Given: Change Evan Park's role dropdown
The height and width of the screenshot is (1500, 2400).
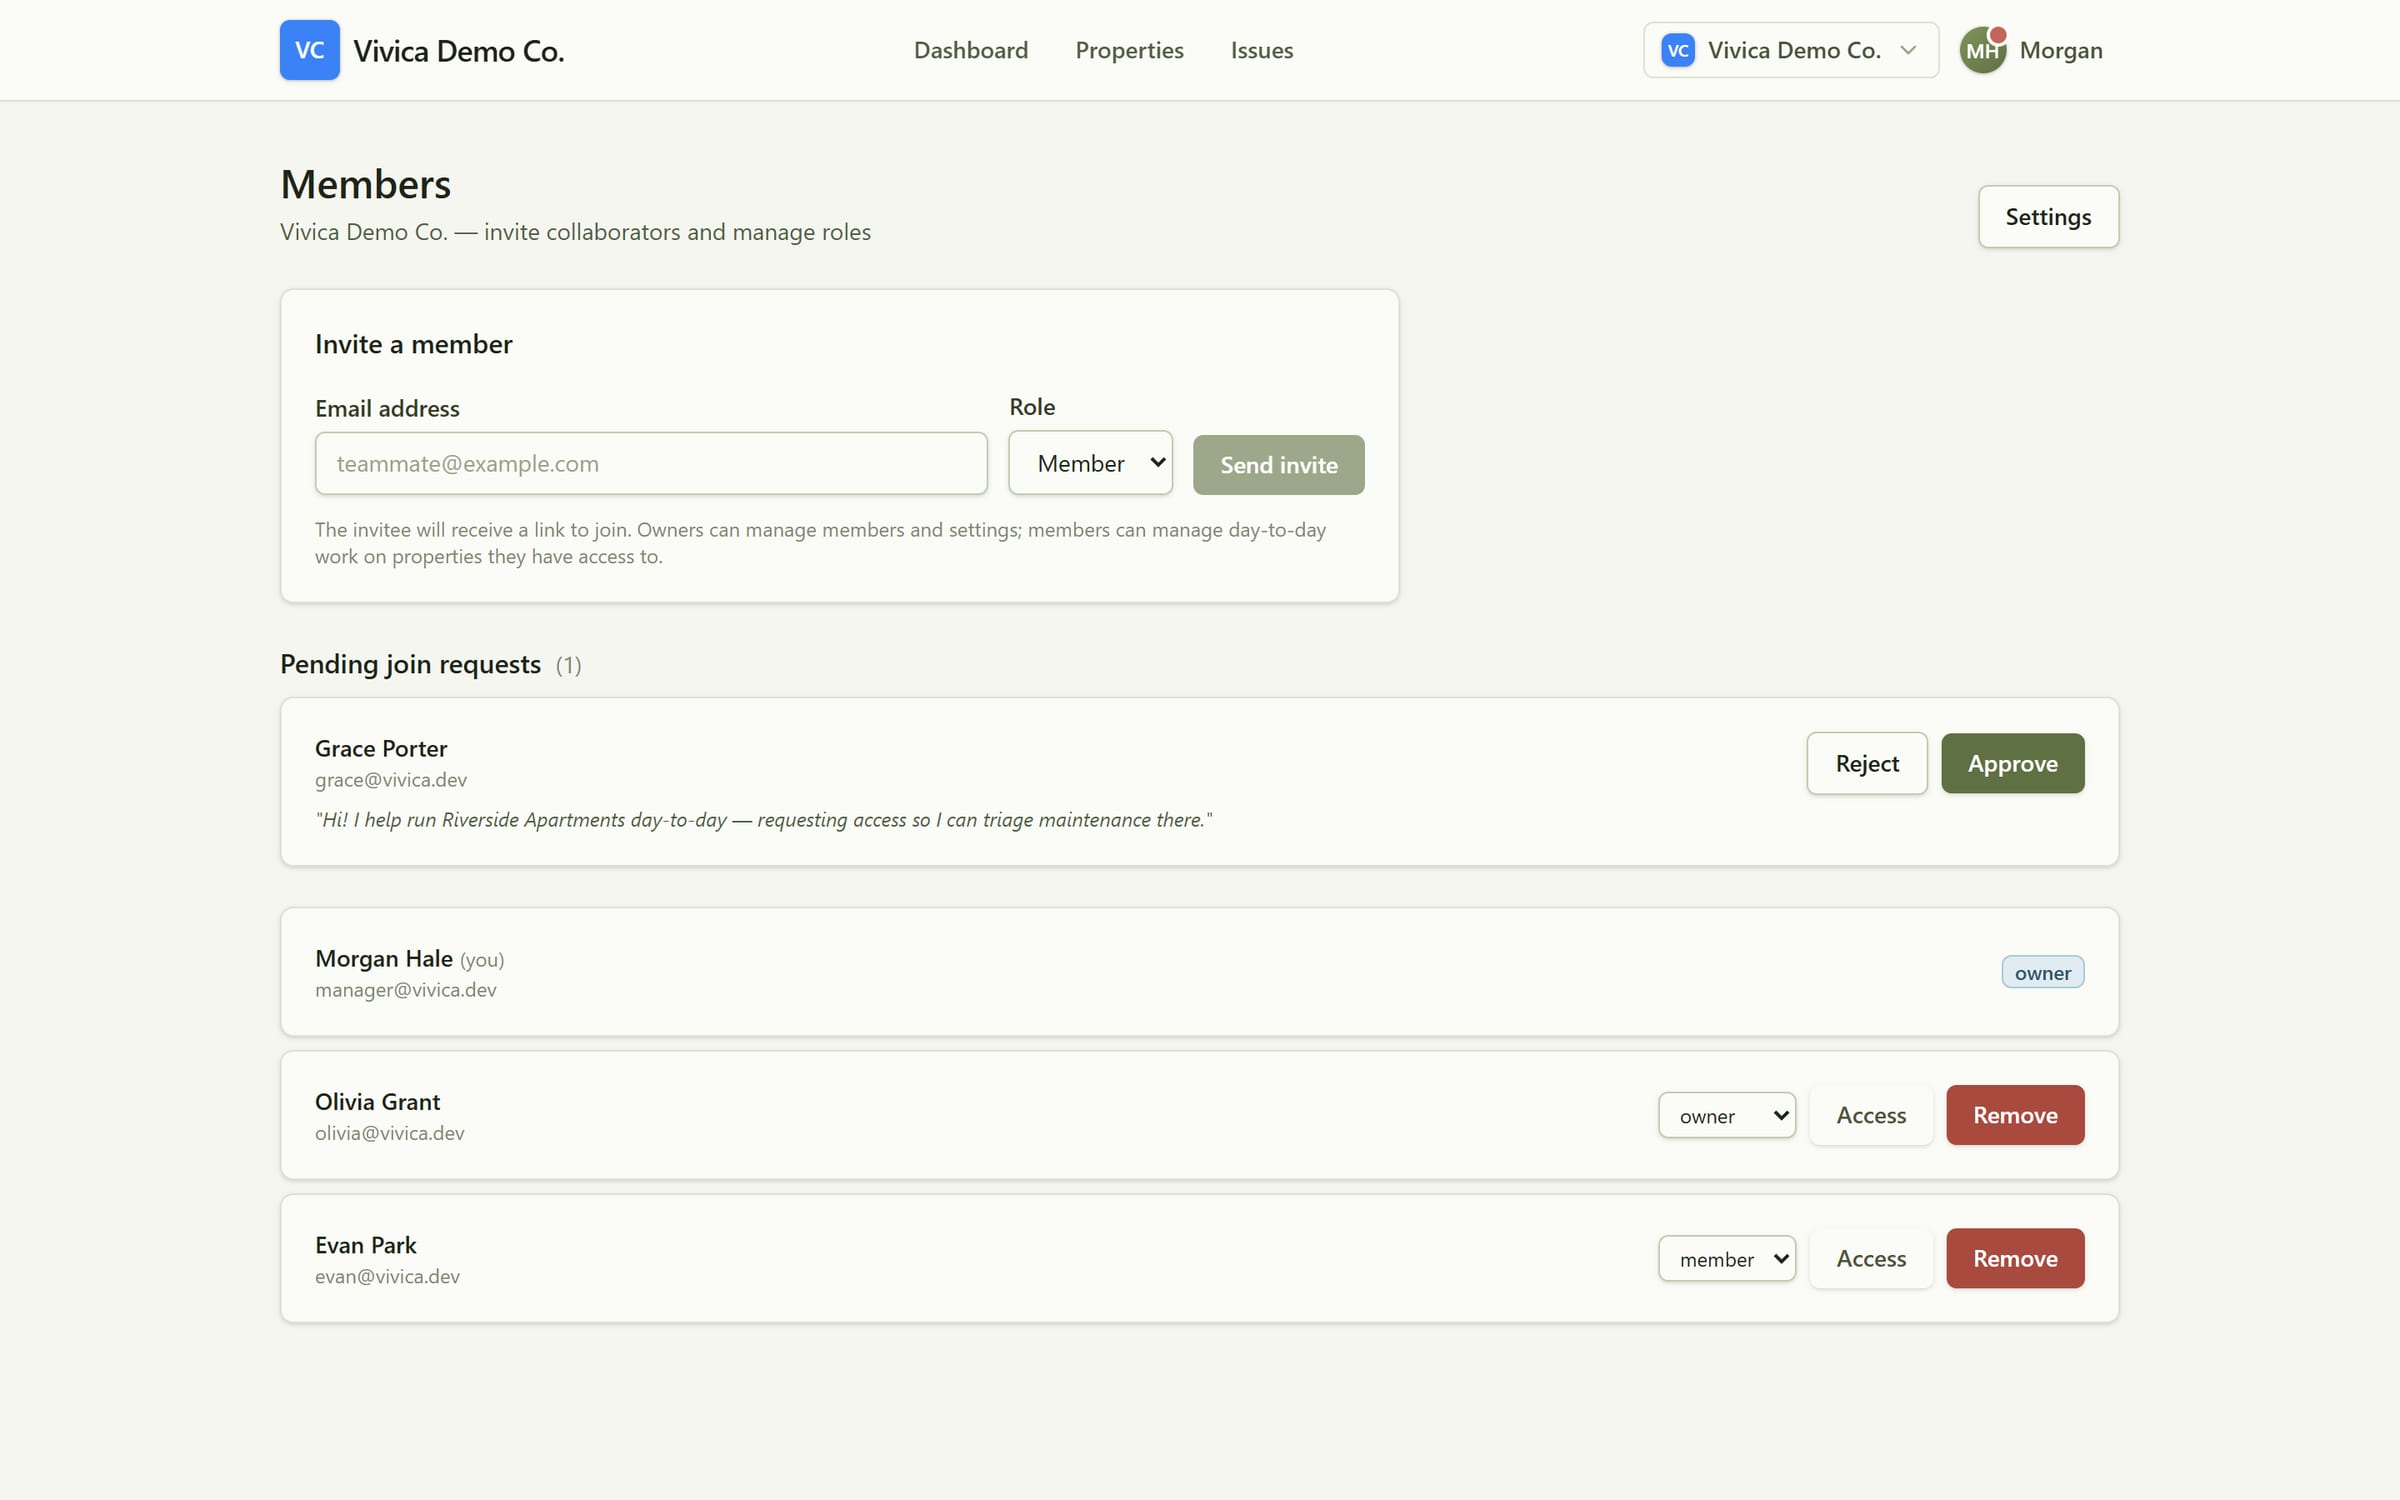Looking at the screenshot, I should point(1726,1258).
